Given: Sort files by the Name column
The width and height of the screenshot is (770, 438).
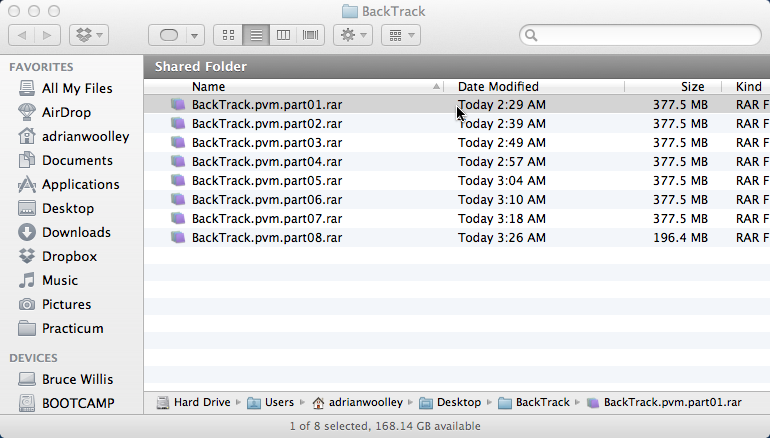Looking at the screenshot, I should tap(300, 87).
